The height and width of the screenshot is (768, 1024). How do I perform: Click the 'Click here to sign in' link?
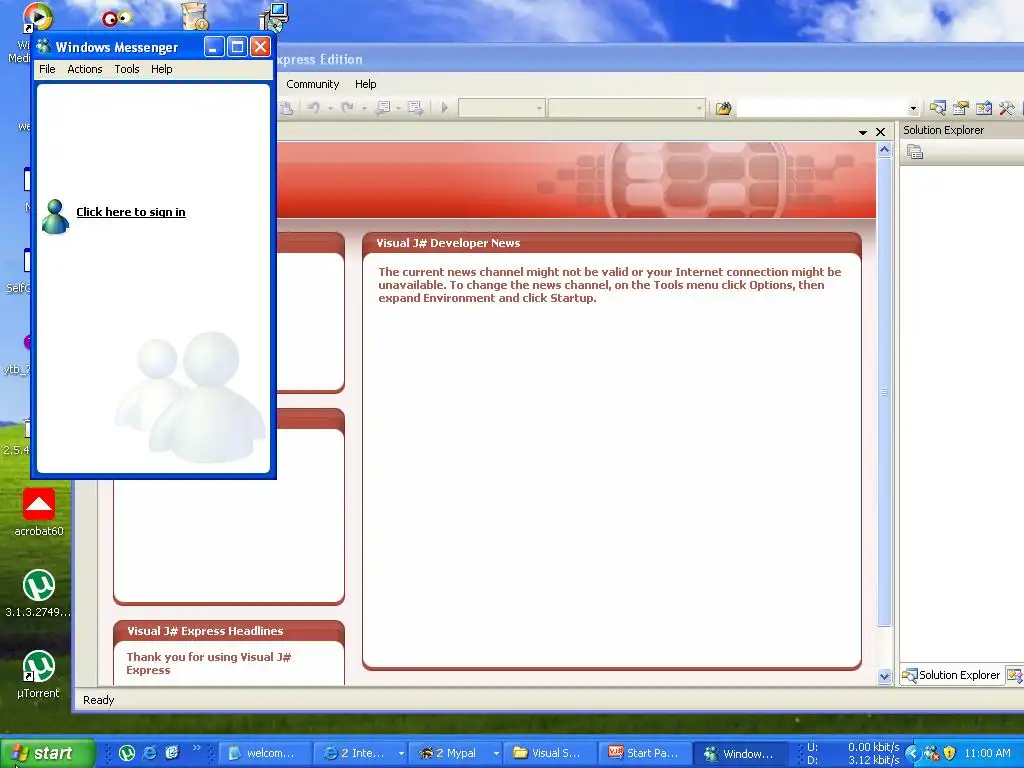coord(131,212)
